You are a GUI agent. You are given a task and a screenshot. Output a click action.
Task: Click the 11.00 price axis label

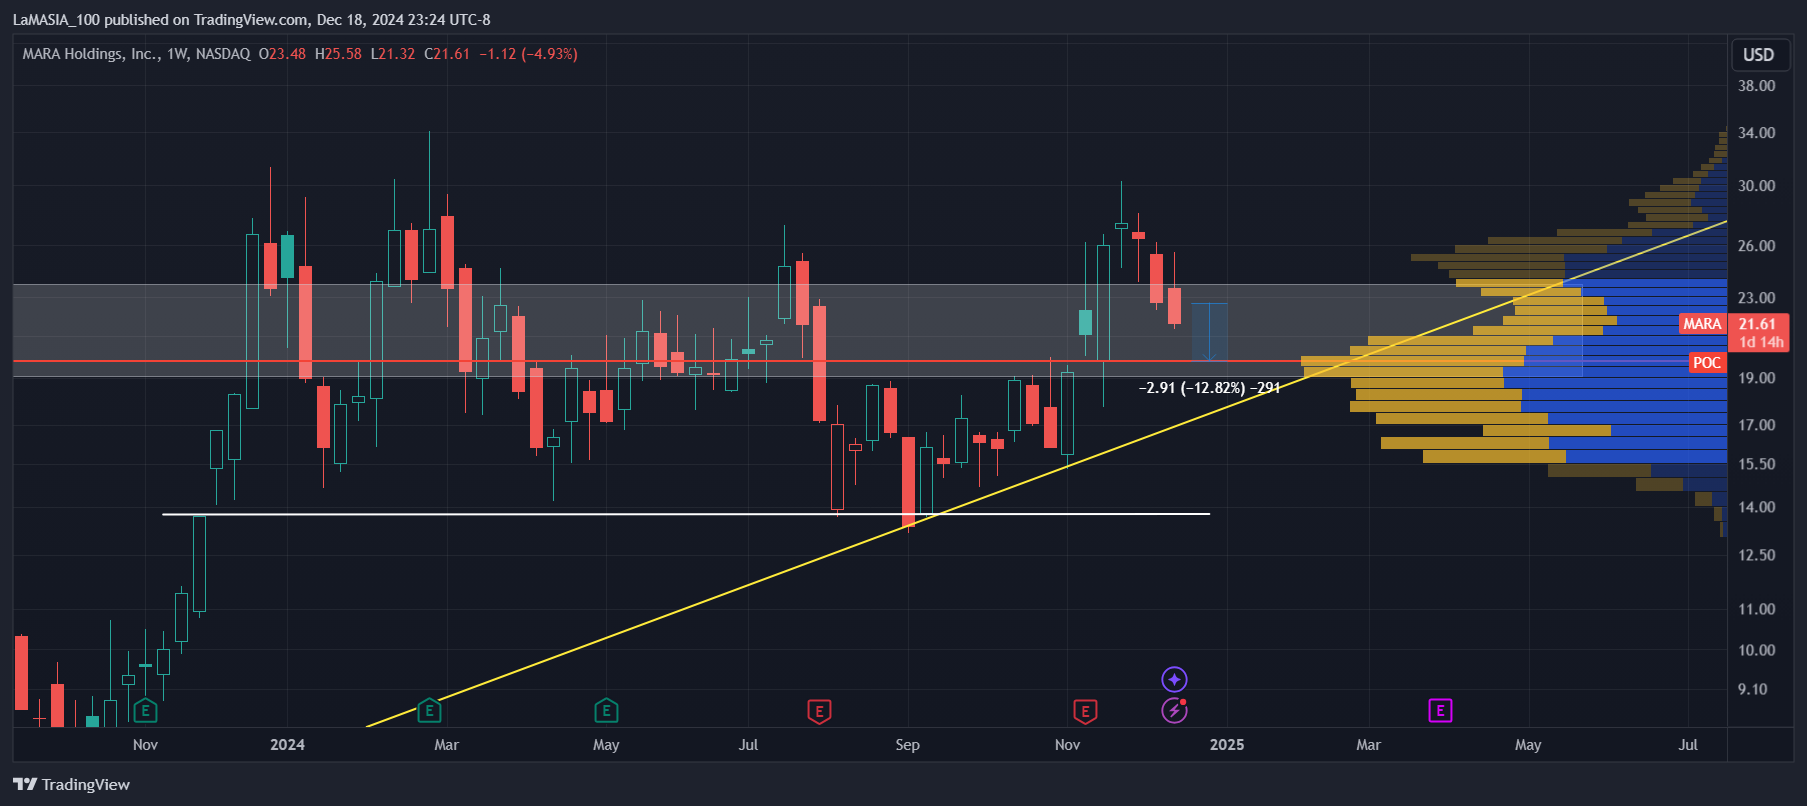click(x=1757, y=609)
